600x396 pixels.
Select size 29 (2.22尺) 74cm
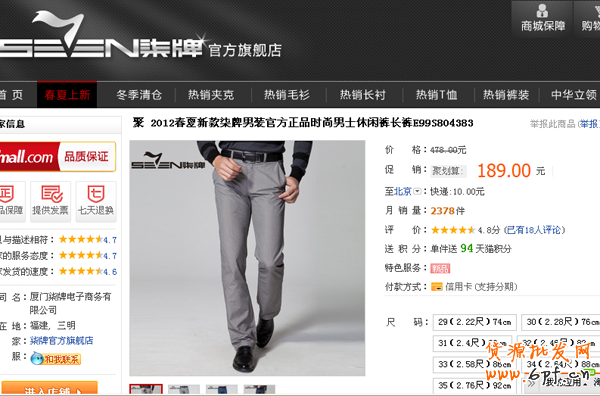474,322
